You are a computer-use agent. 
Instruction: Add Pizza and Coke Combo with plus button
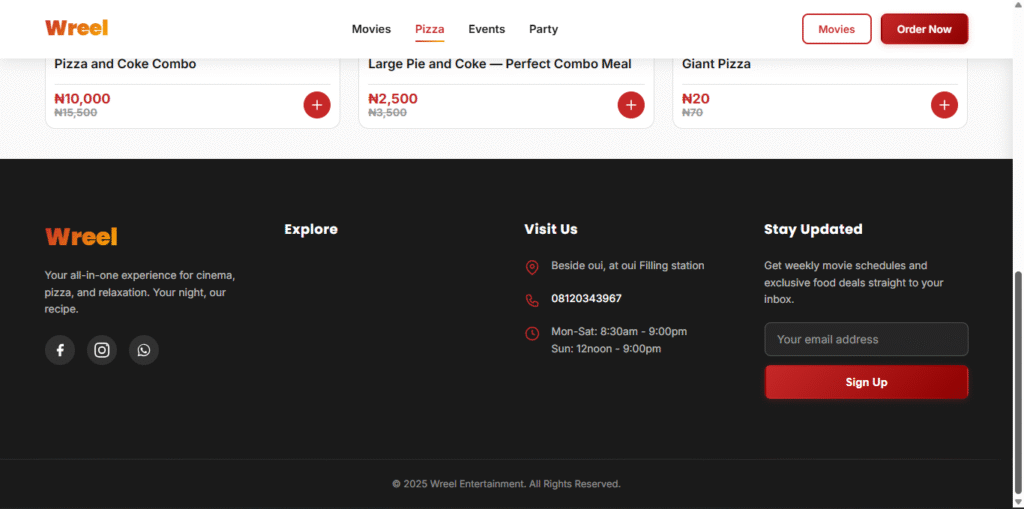[x=317, y=104]
